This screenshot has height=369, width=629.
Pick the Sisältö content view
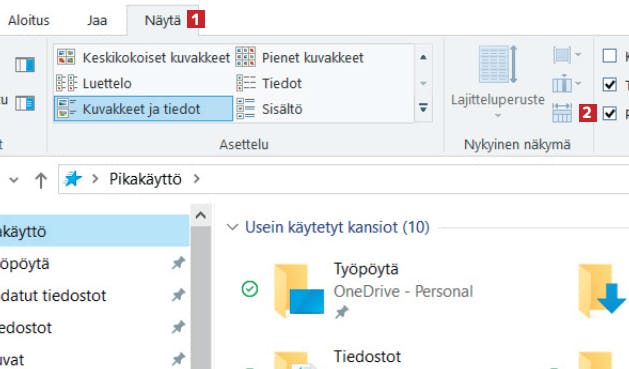click(269, 109)
